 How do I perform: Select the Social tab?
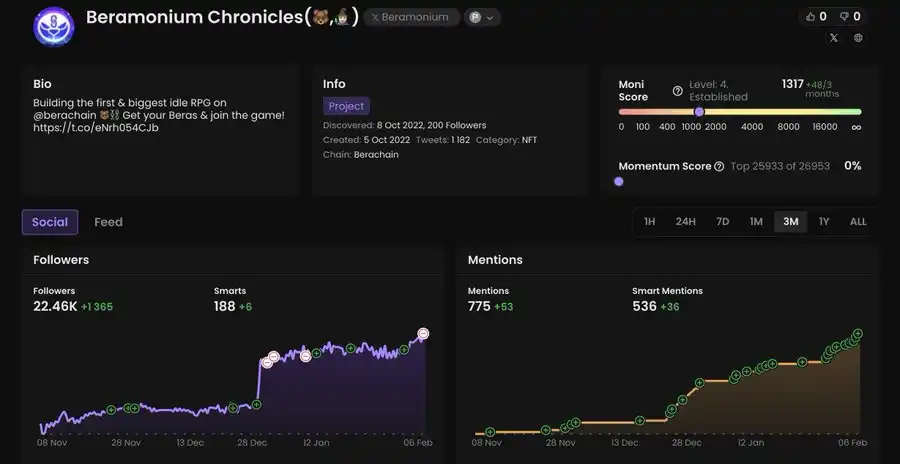50,222
